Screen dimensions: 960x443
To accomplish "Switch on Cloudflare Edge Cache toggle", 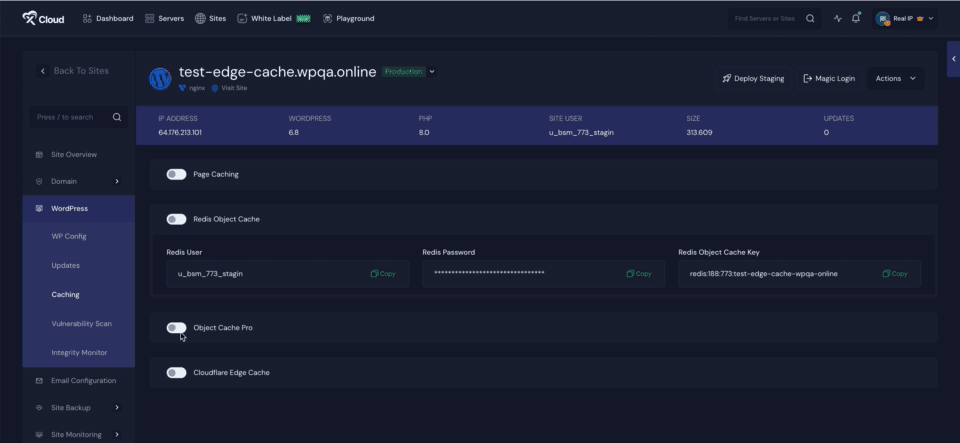I will tap(176, 372).
